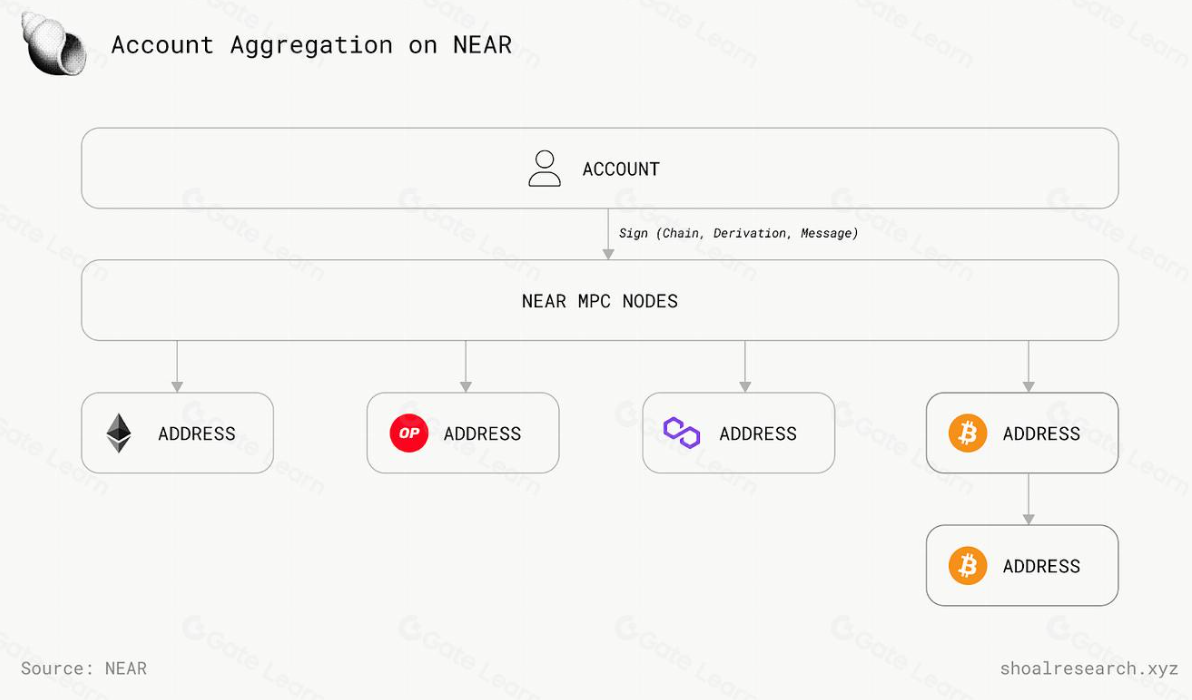Screen dimensions: 1192x700
Task: Click the seashell logo in the header
Action: pyautogui.click(x=54, y=44)
